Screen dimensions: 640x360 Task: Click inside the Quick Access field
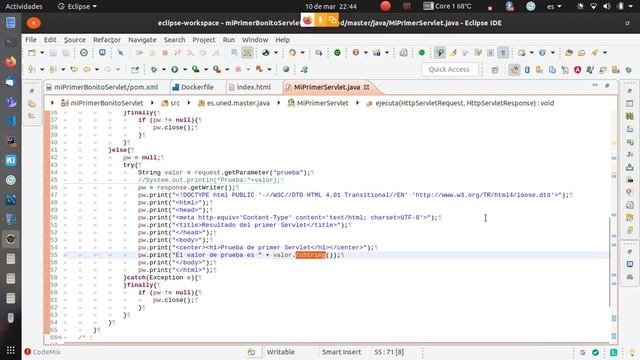pos(449,69)
